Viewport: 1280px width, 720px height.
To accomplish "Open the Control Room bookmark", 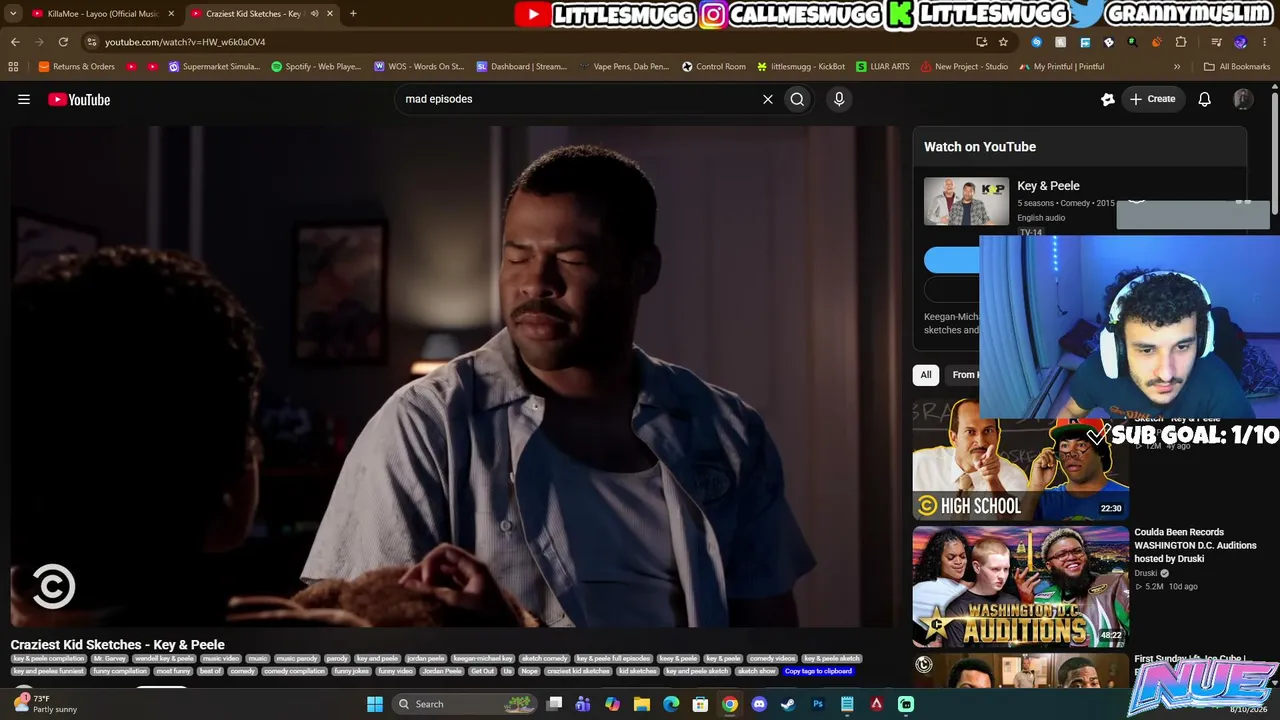I will 714,67.
